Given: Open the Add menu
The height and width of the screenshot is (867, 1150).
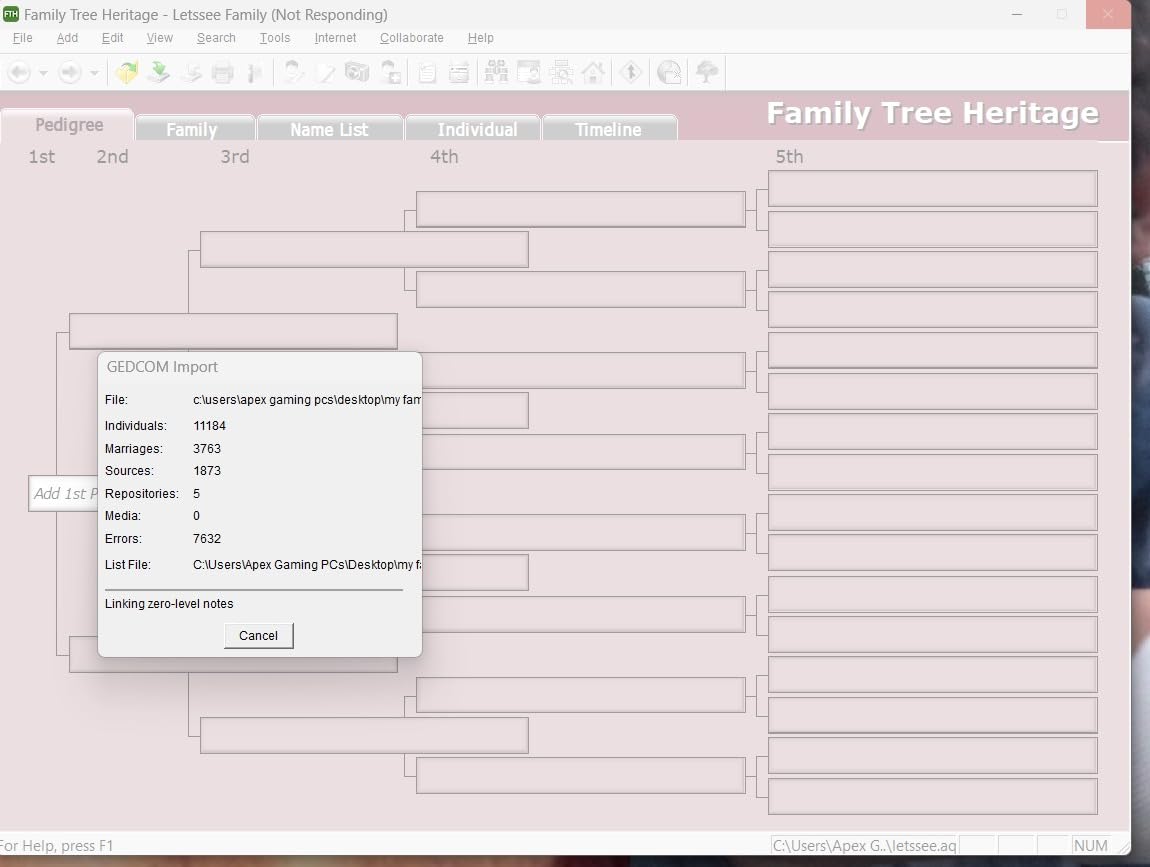Looking at the screenshot, I should (67, 37).
